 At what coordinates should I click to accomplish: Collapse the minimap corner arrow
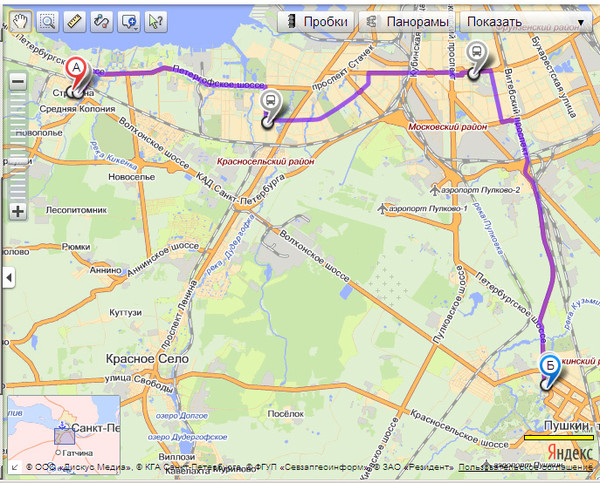(x=15, y=467)
